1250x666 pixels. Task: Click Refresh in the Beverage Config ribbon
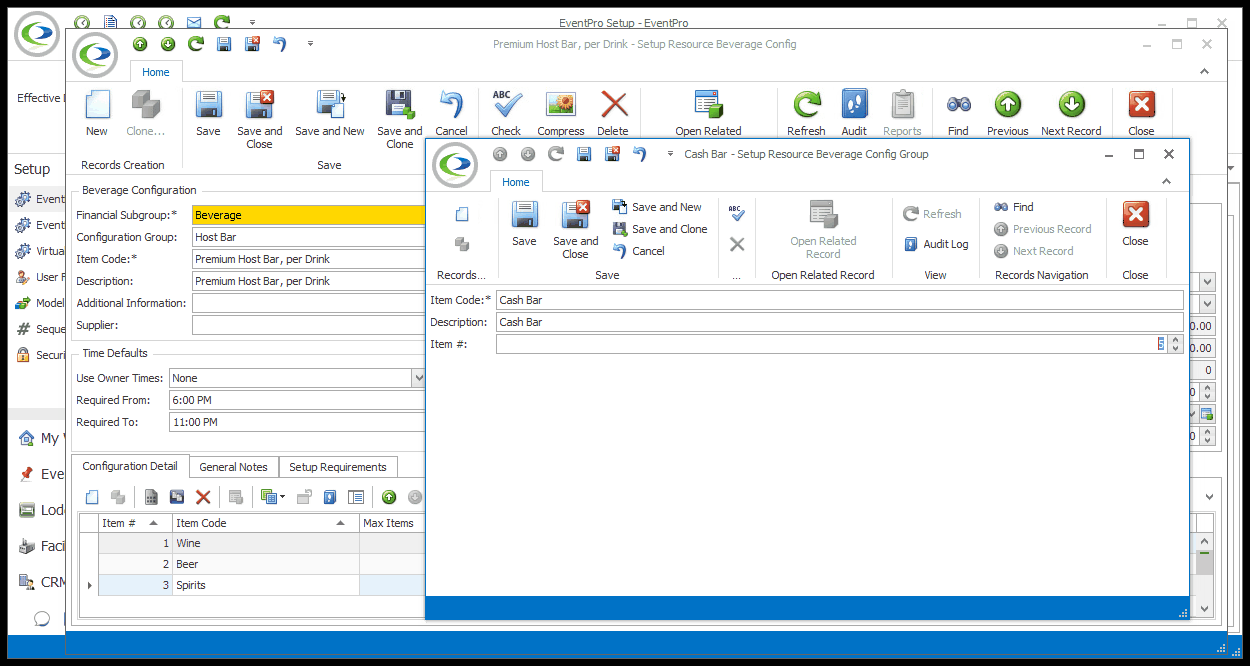806,113
